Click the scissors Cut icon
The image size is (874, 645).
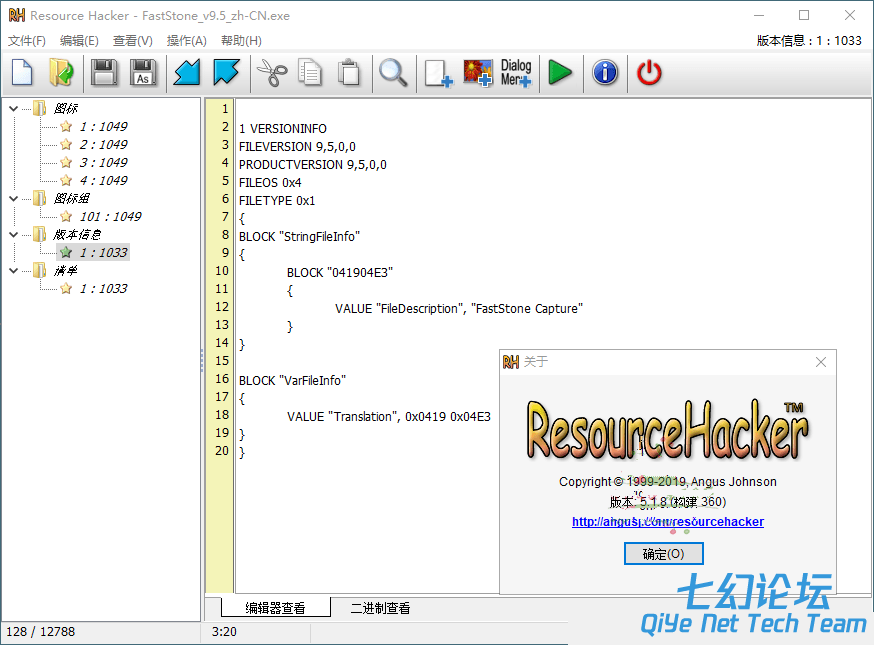pos(271,72)
